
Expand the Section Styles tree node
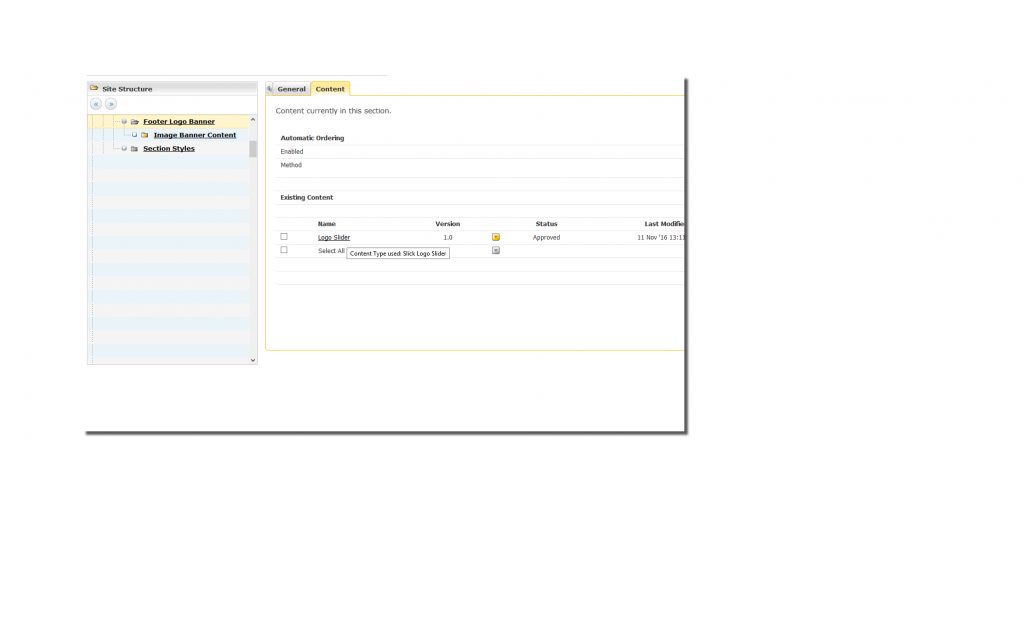tap(124, 149)
